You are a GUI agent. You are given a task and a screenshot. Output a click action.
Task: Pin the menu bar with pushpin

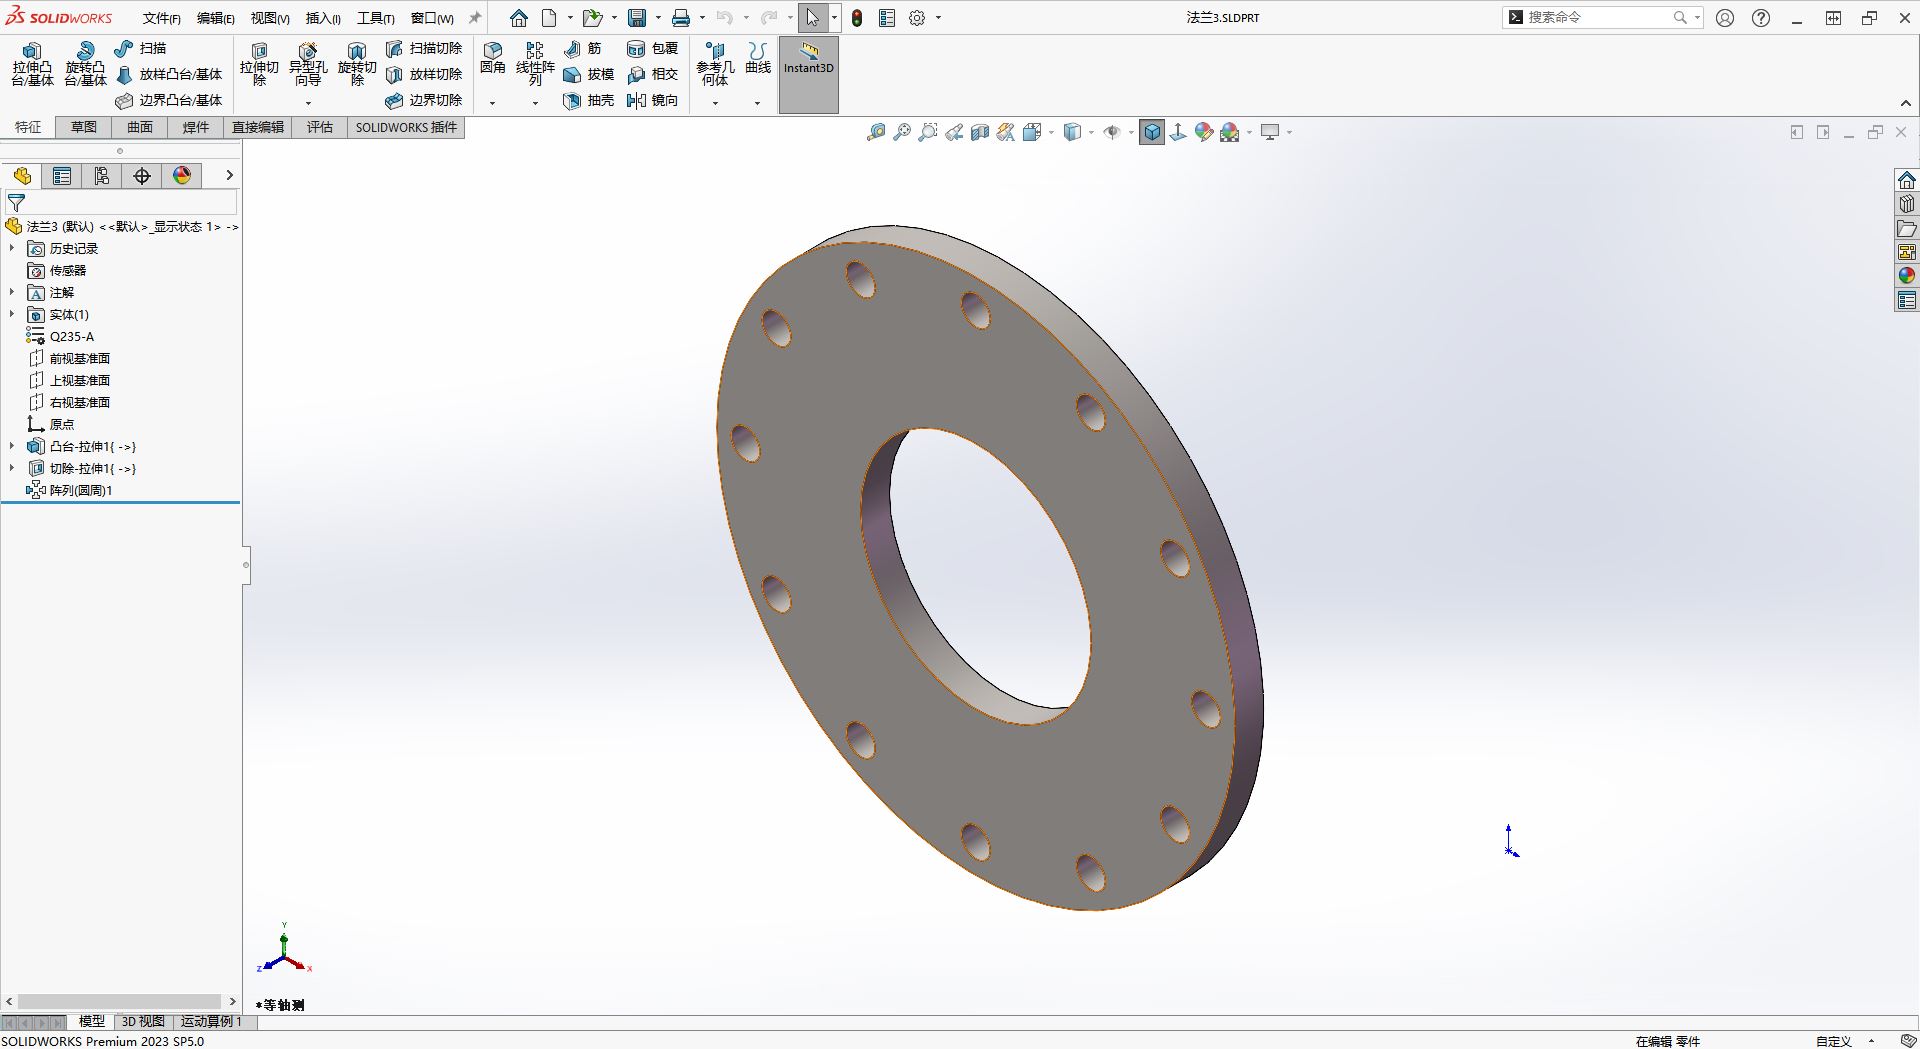coord(475,18)
